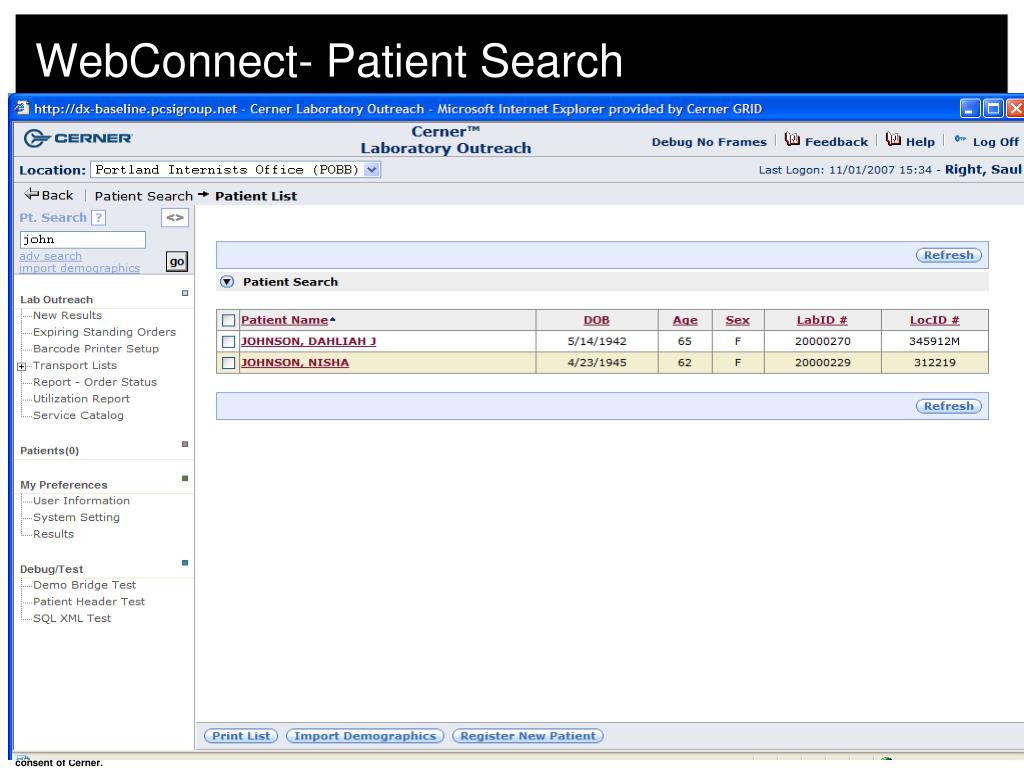Collapse the side panel with the <> button
Viewport: 1024px width, 768px height.
click(174, 217)
